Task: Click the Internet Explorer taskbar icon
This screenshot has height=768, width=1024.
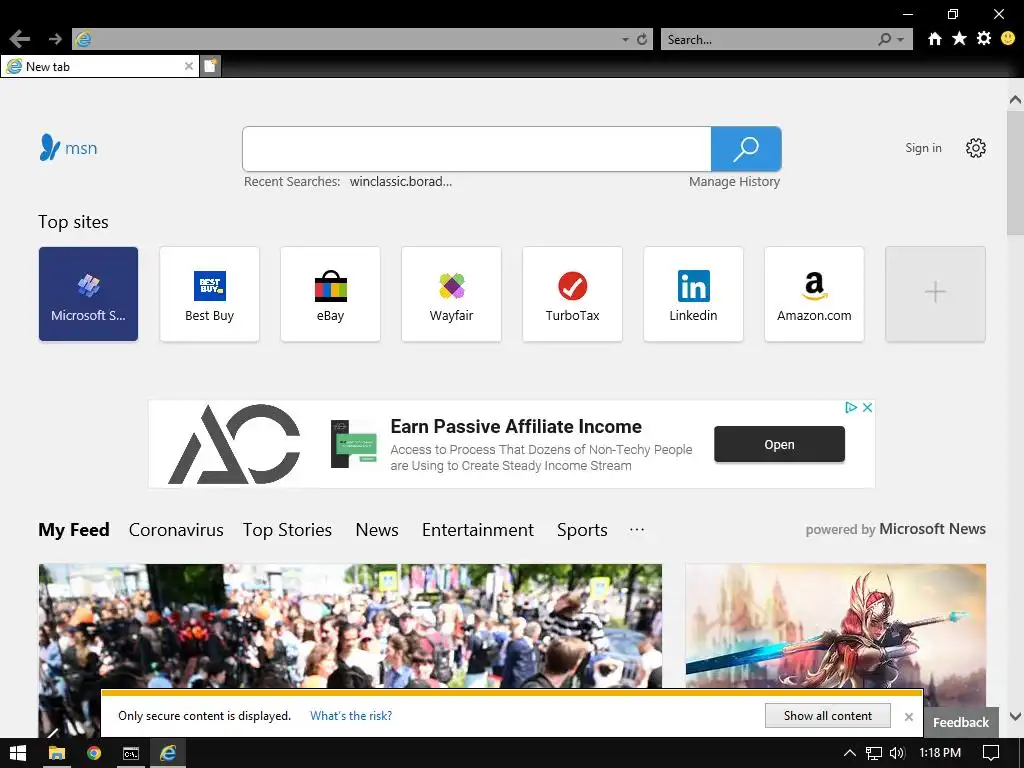Action: click(x=168, y=753)
